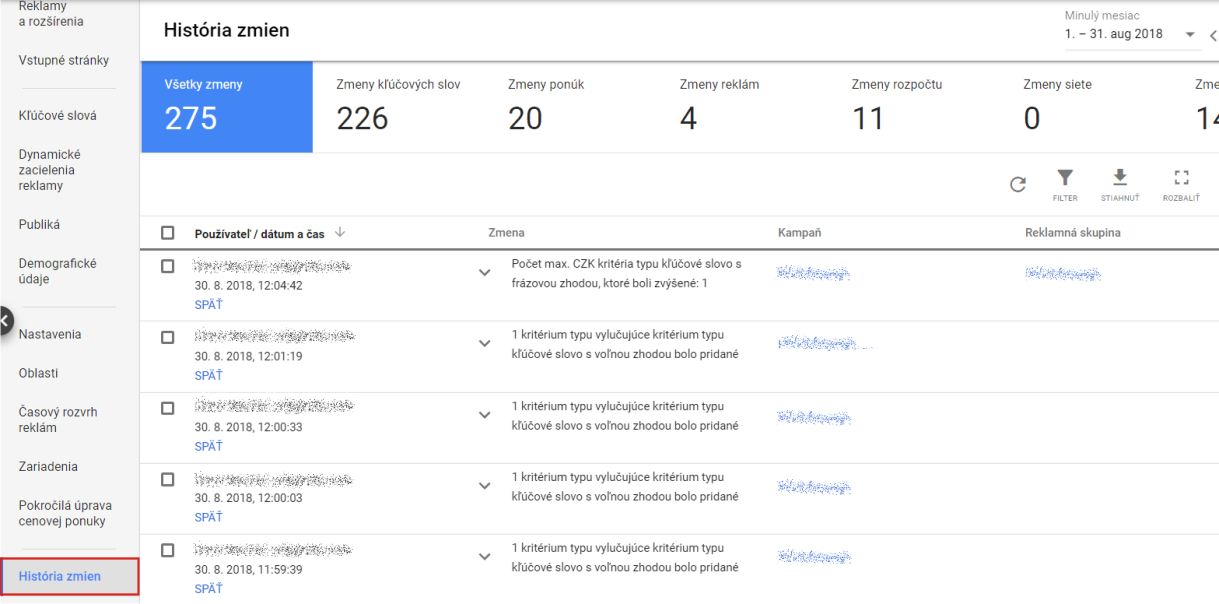Expand change details for the 12:01:19 row
Image resolution: width=1219 pixels, height=604 pixels.
pos(485,344)
